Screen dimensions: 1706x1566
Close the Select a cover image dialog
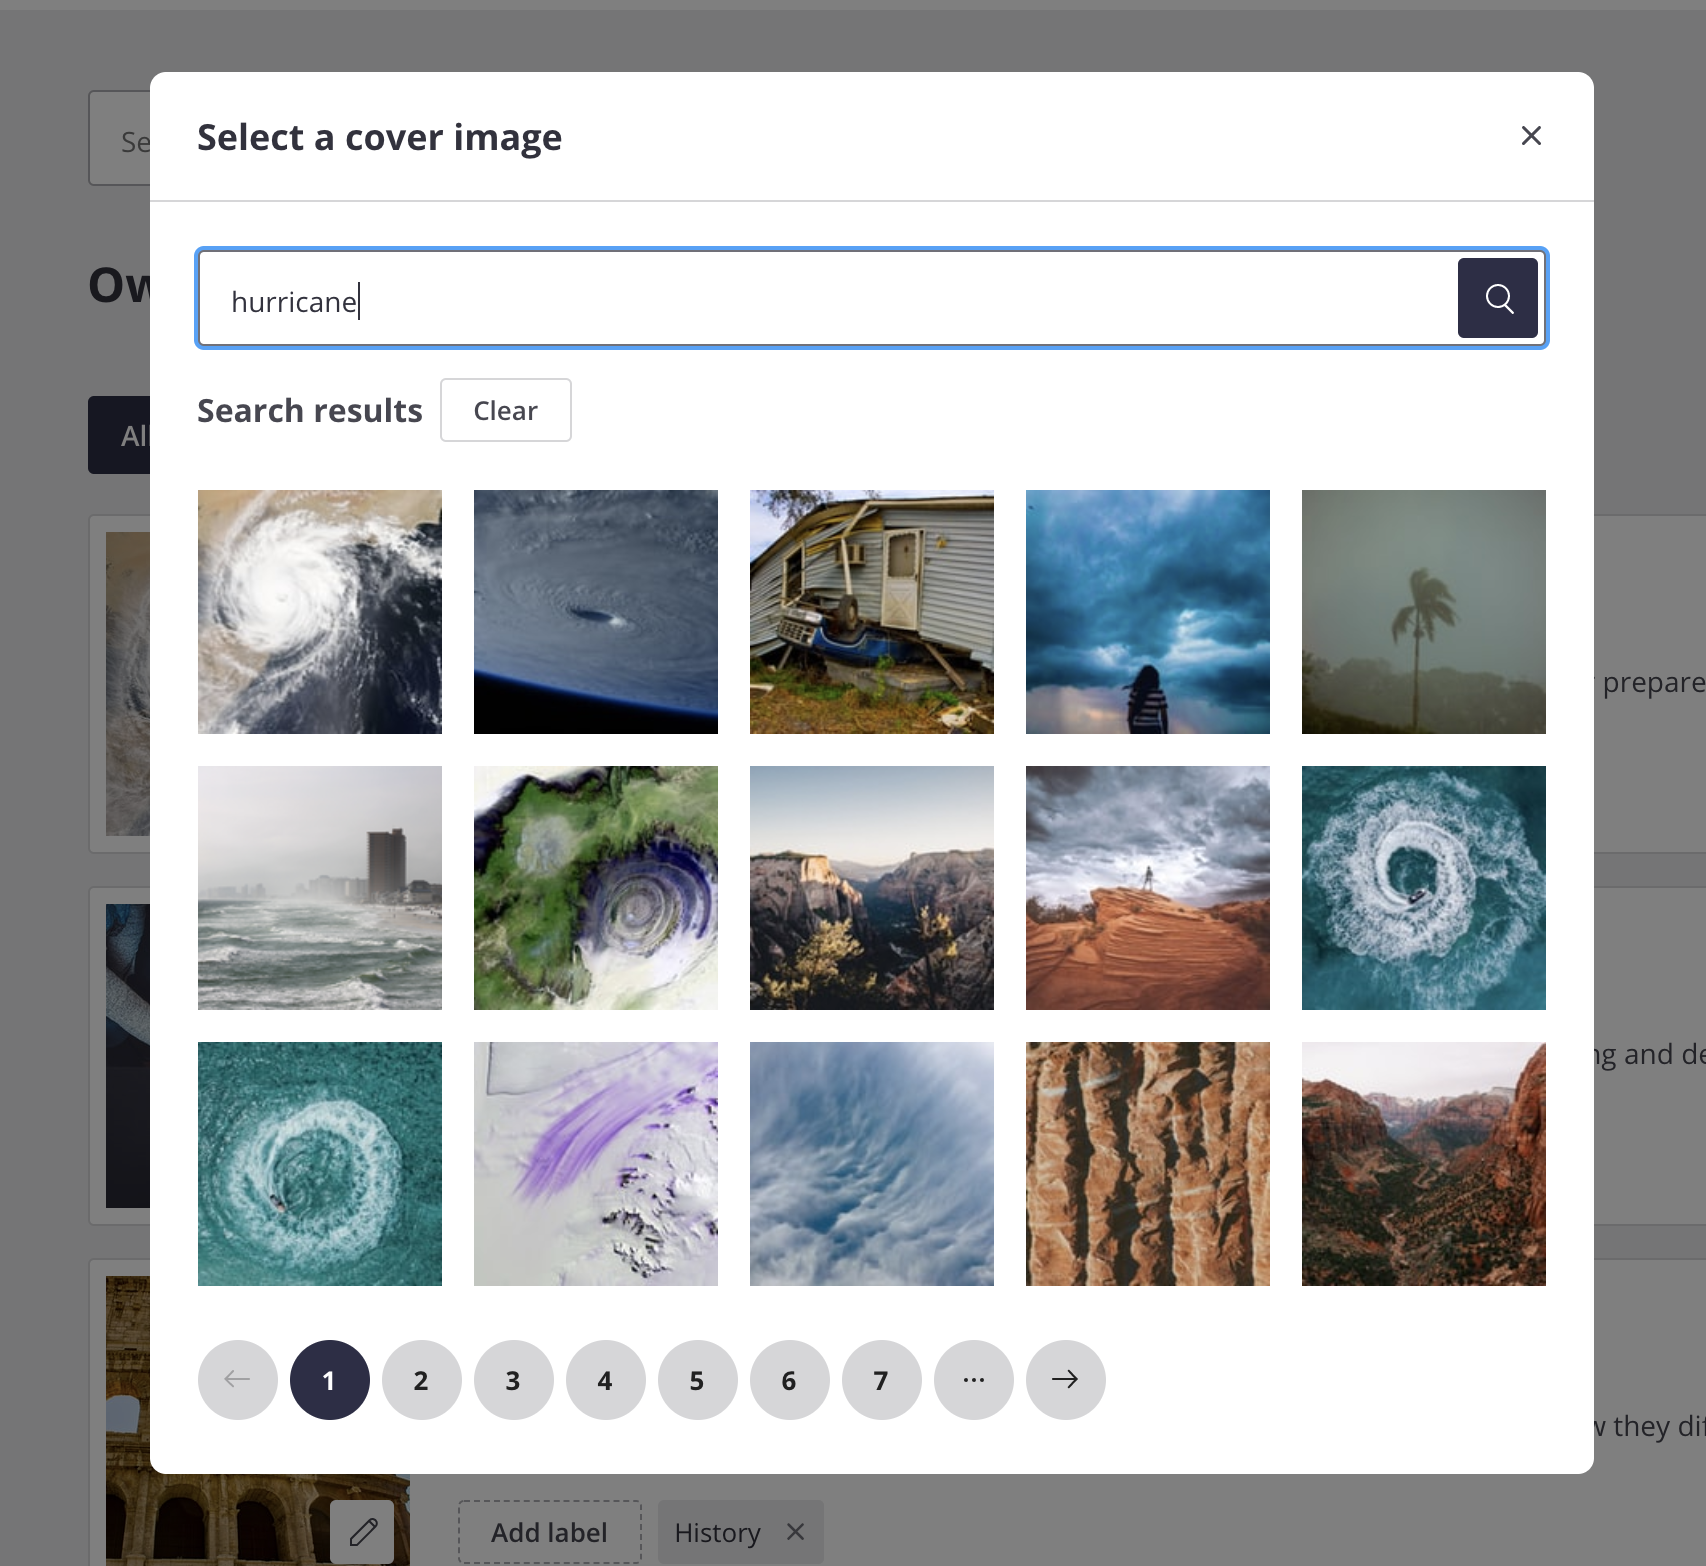click(1531, 136)
